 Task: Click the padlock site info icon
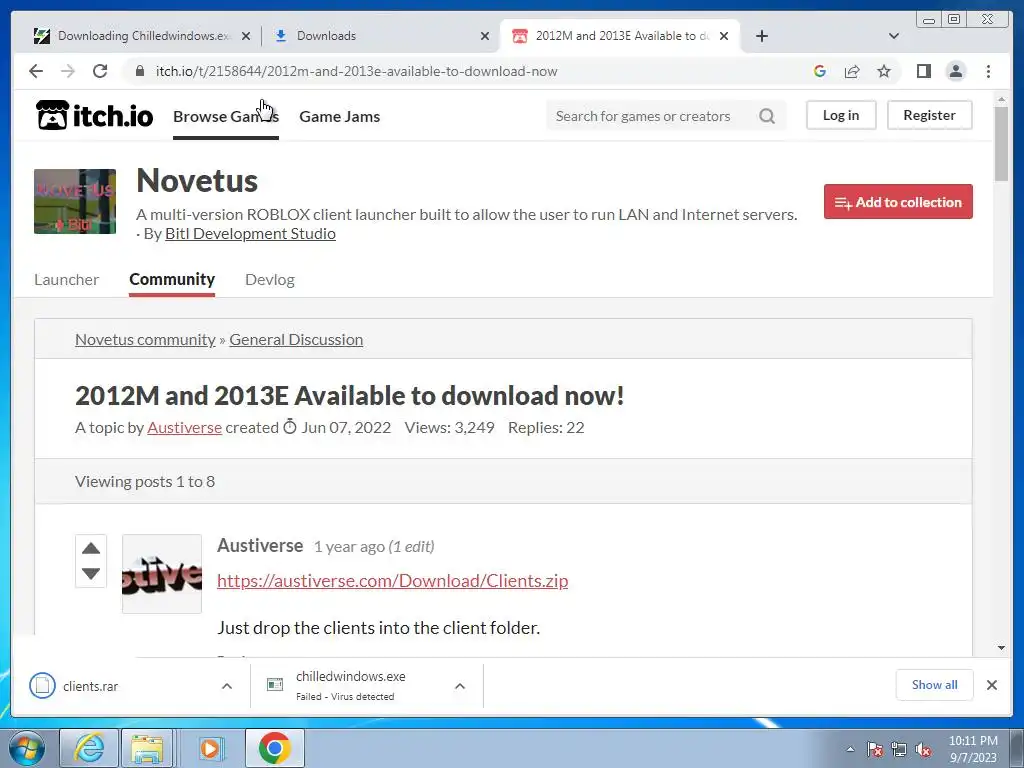139,71
